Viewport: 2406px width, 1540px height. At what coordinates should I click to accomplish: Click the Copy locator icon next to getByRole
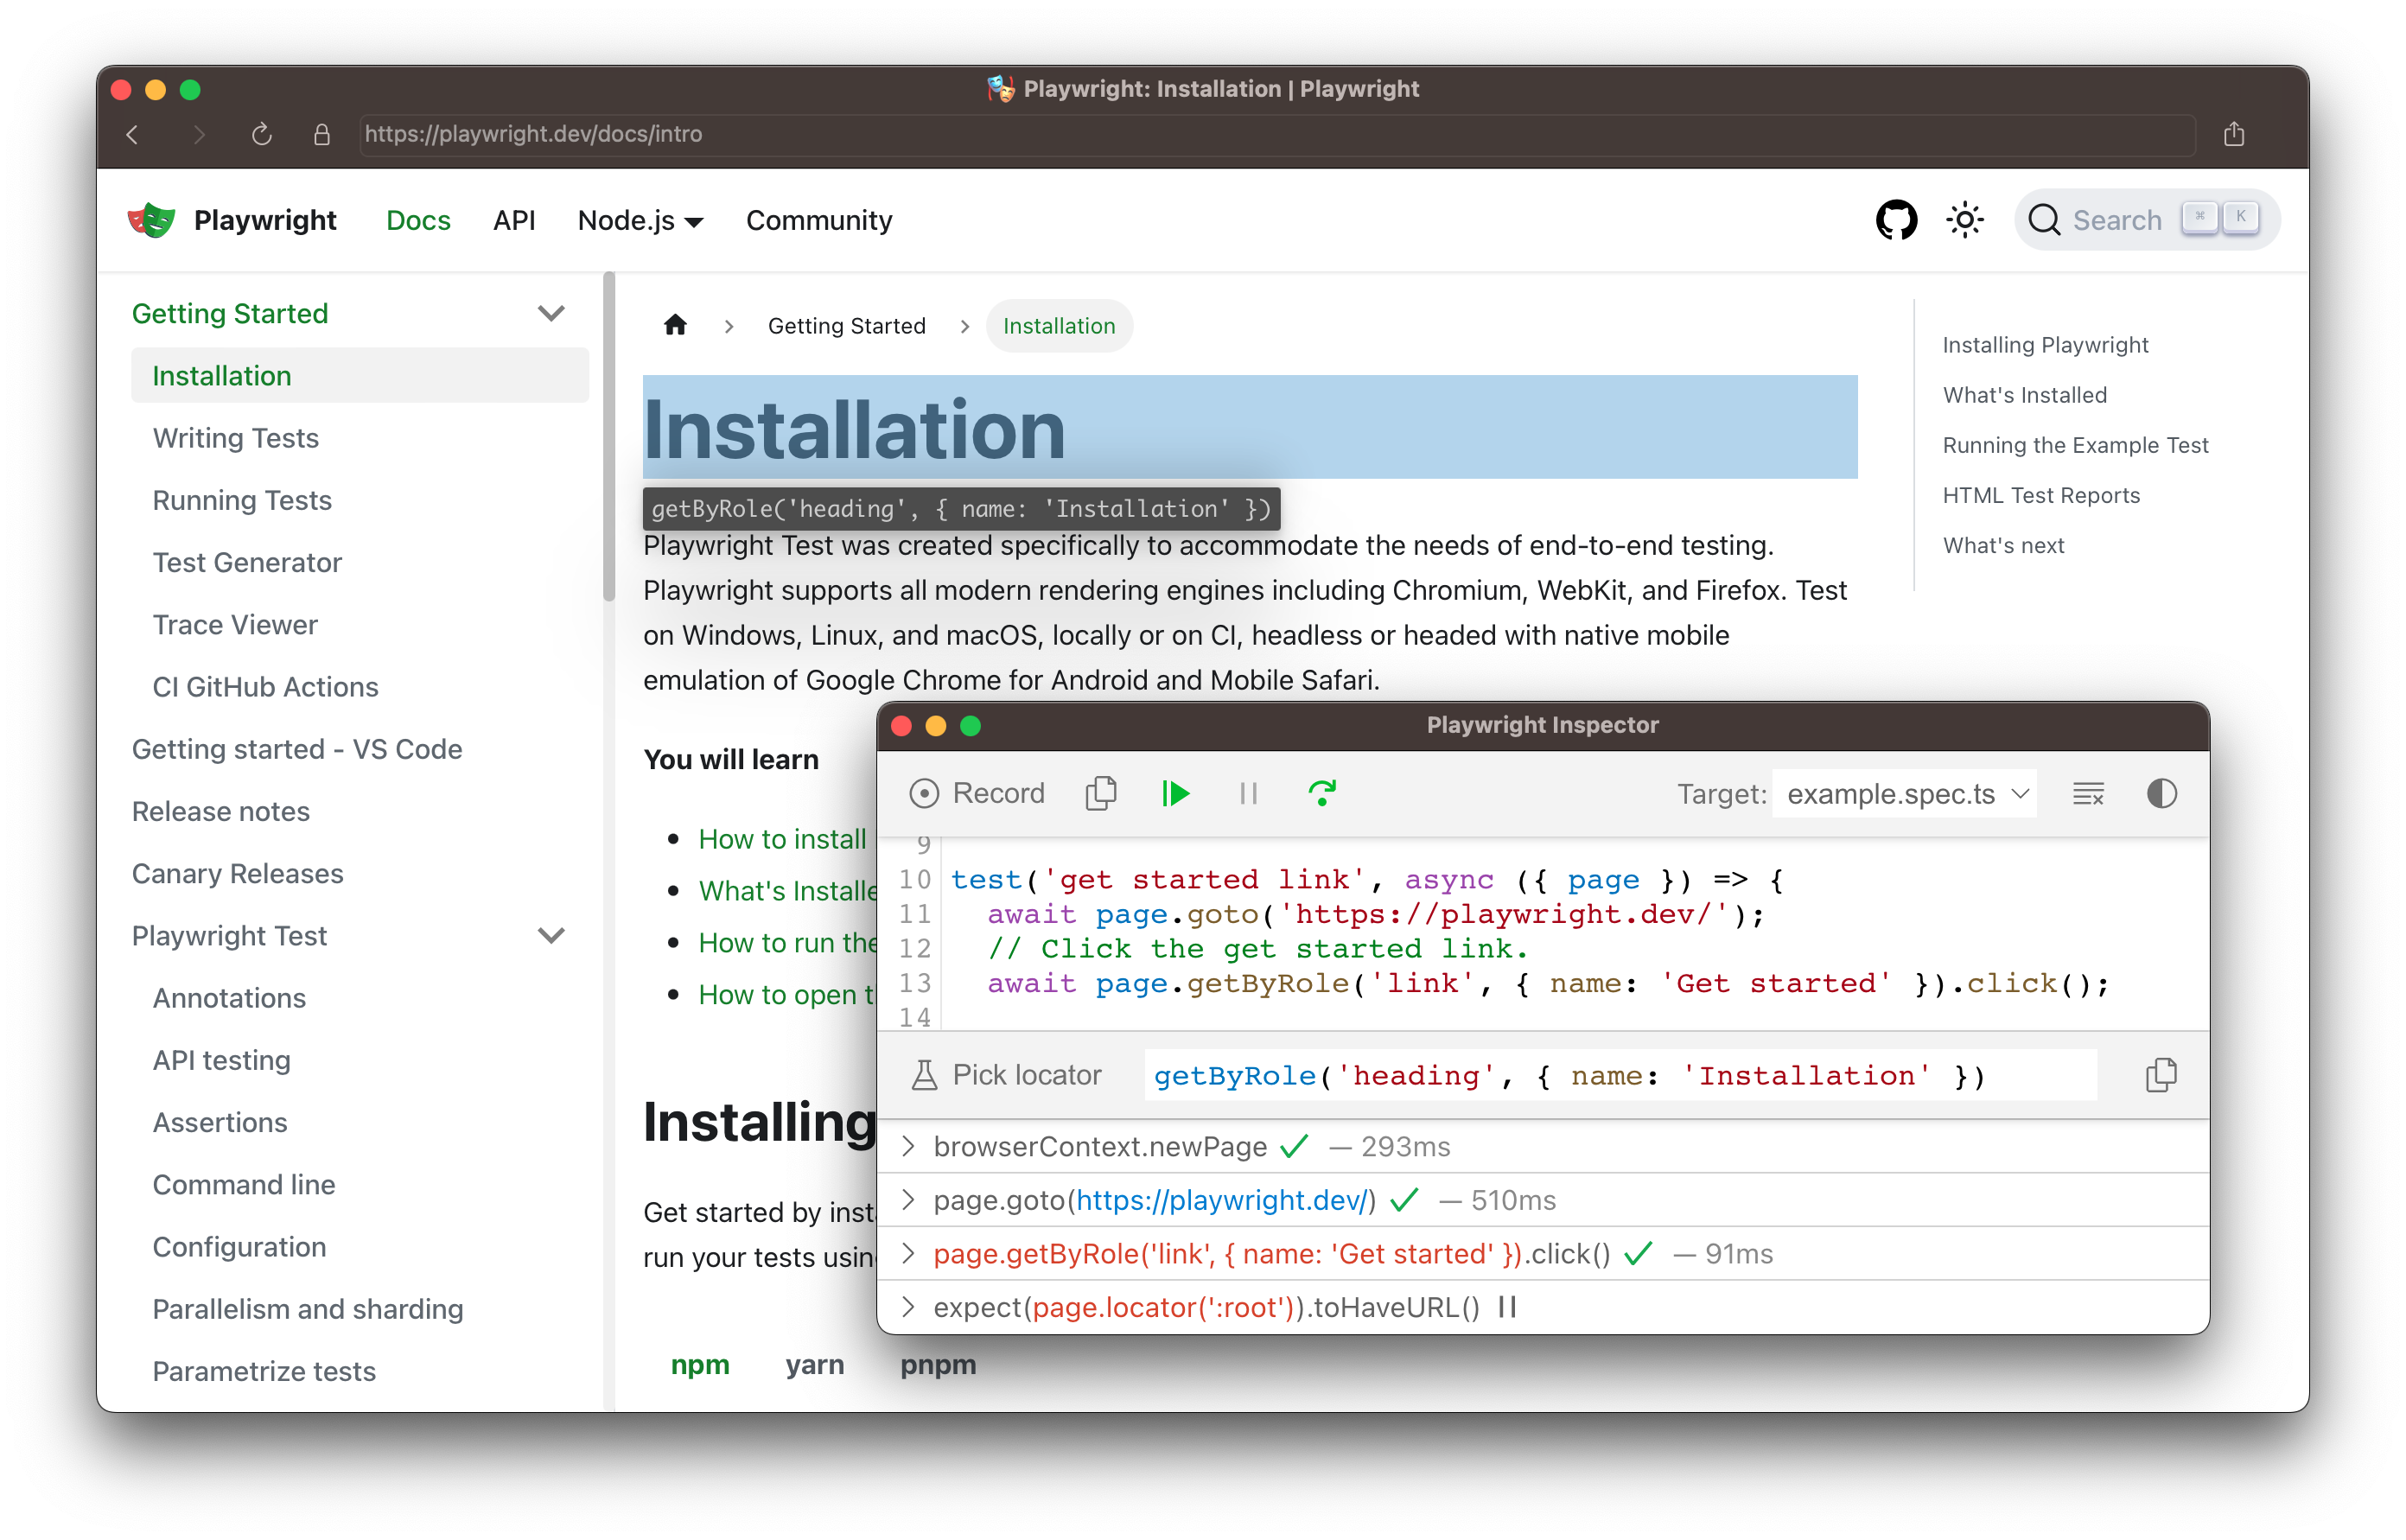[2161, 1073]
